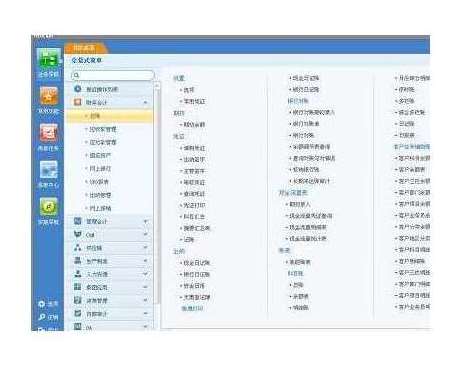This screenshot has height=375, width=476.
Task: Click the 财务会计 module icon in the tree
Action: point(78,102)
